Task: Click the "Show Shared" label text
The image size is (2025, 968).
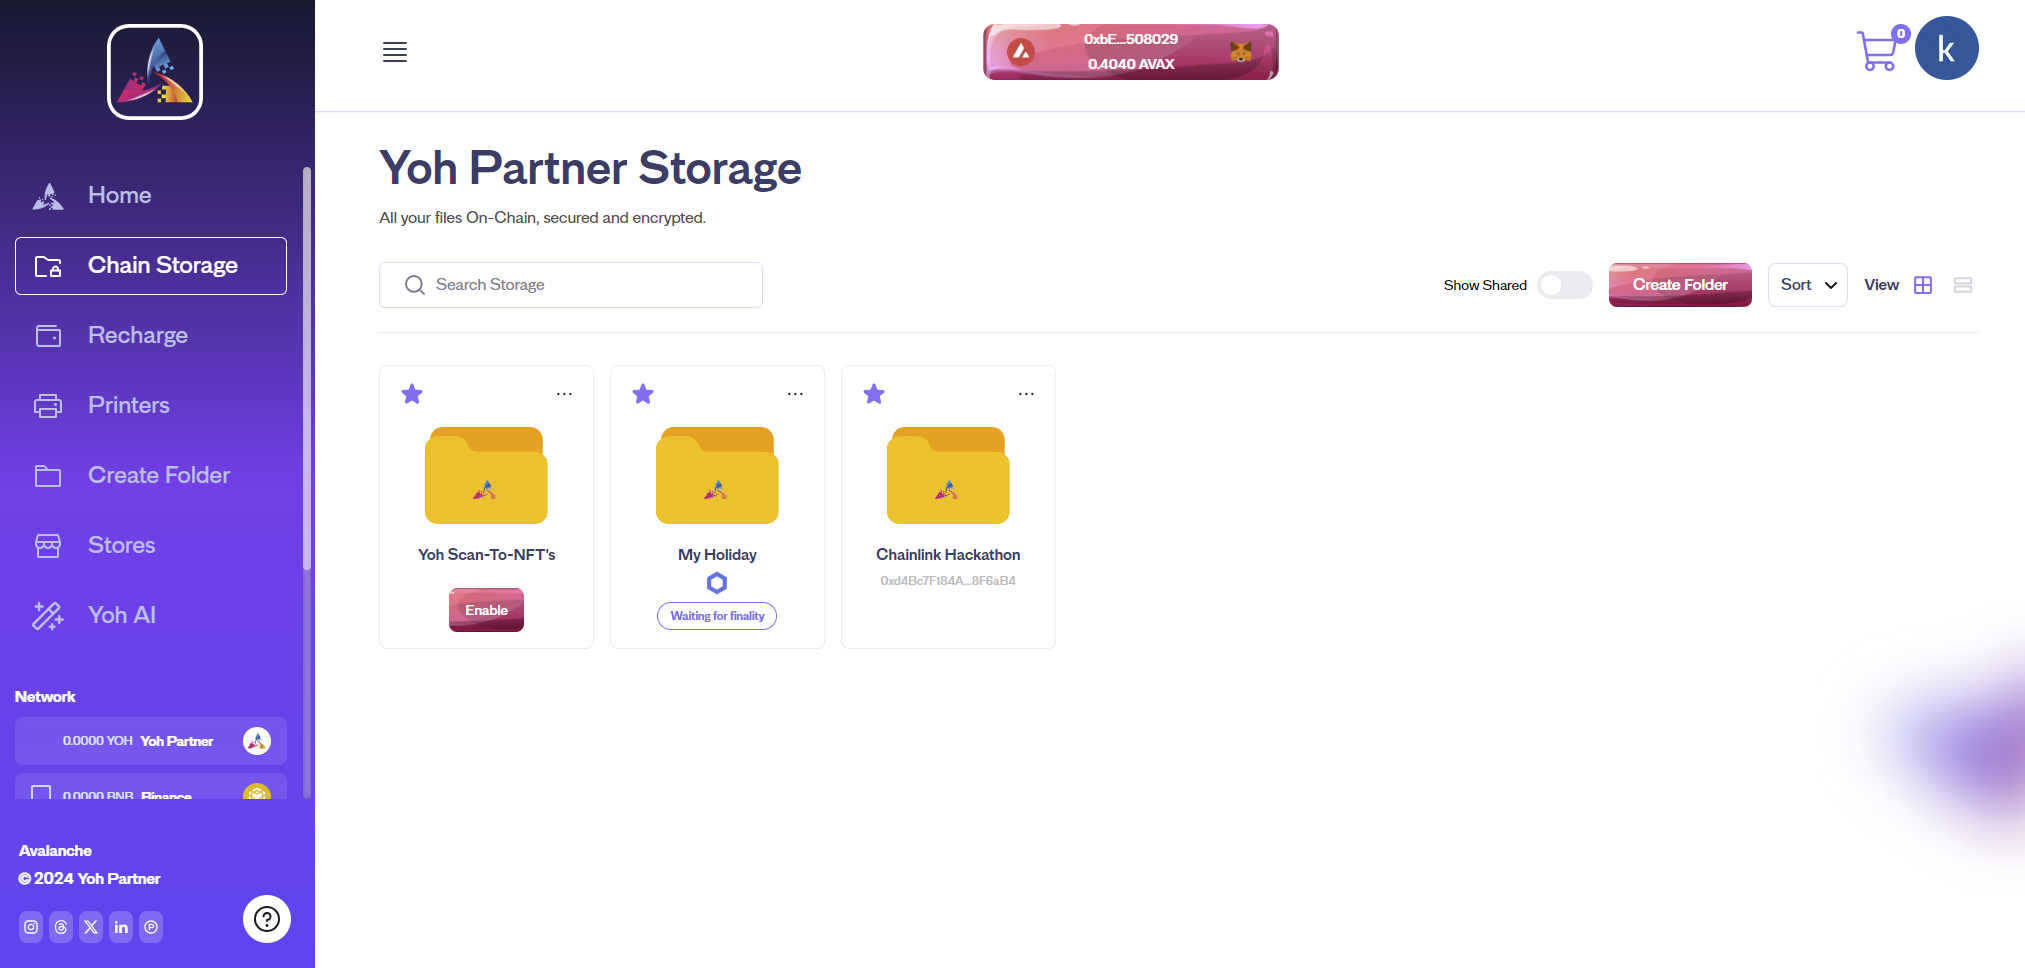Action: coord(1485,285)
